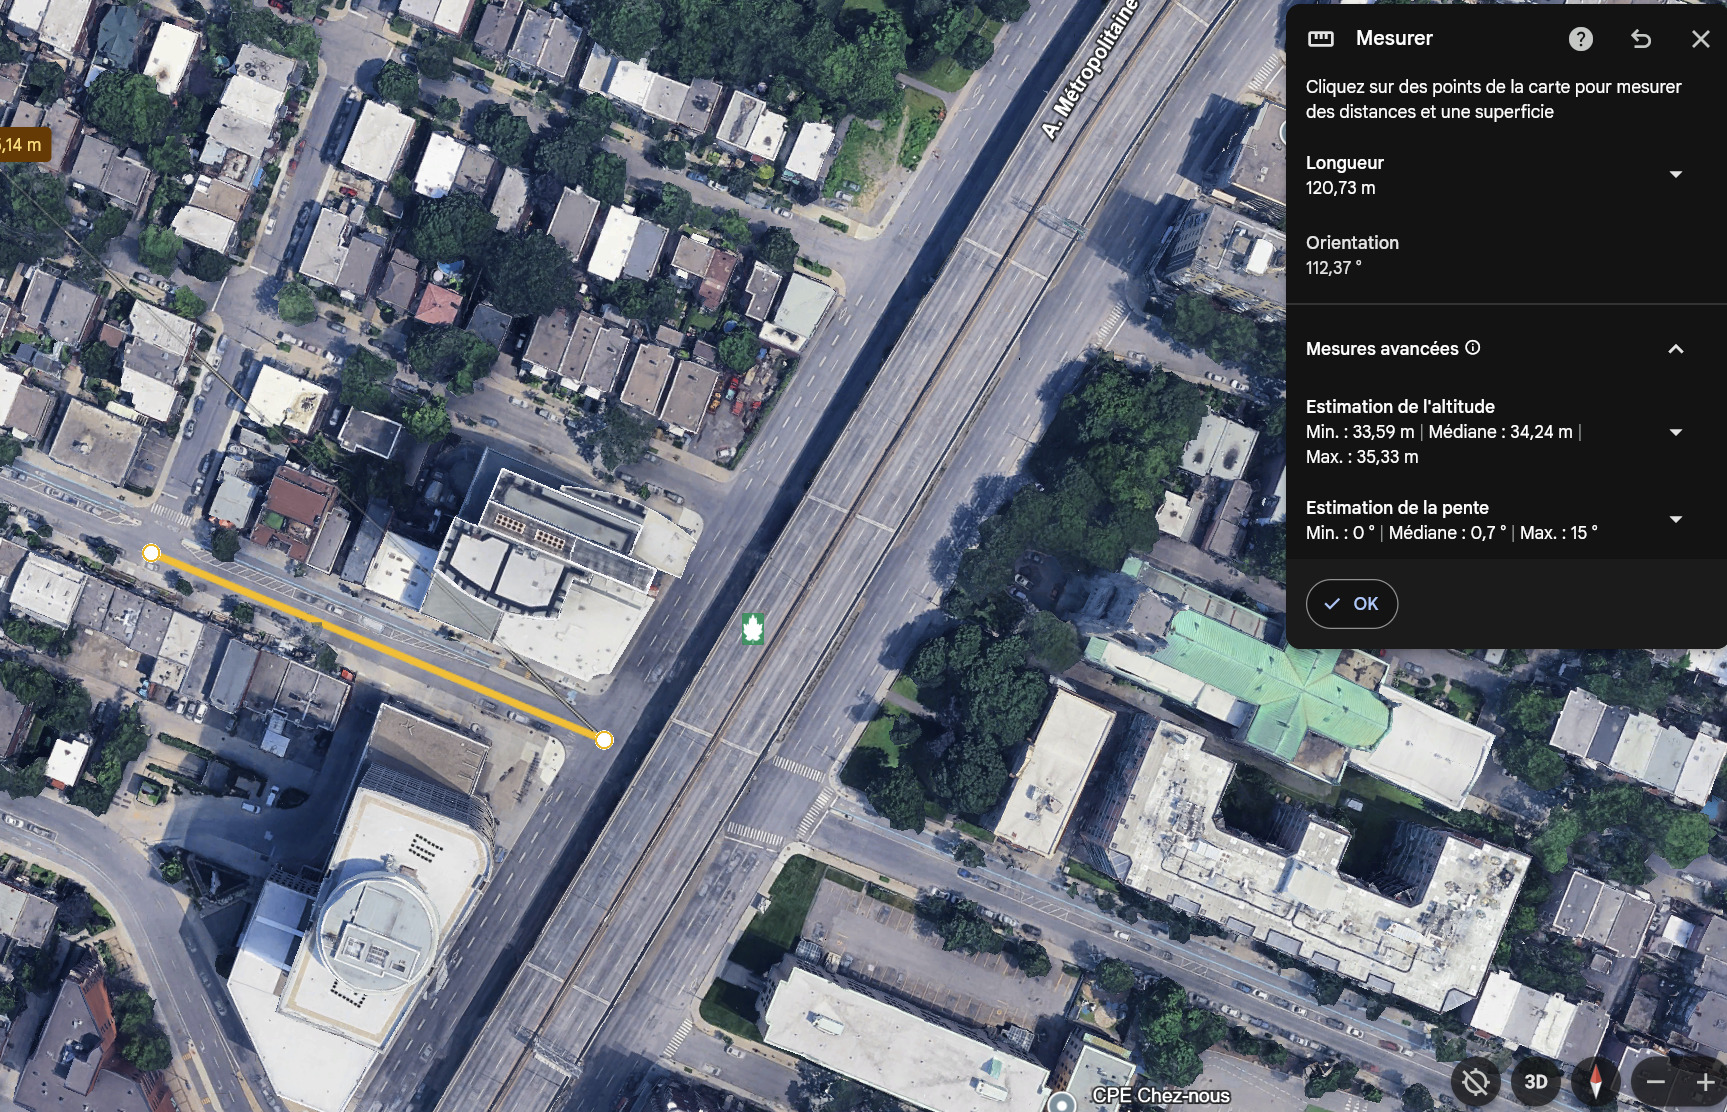Click the CPE Chez-nous place label
1727x1112 pixels.
tap(1160, 1096)
